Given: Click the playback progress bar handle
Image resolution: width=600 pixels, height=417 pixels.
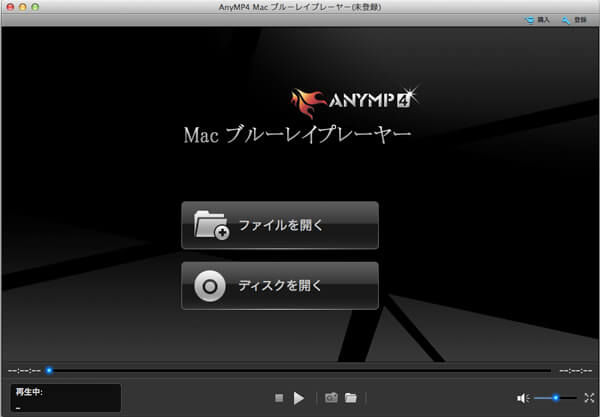Looking at the screenshot, I should [49, 371].
